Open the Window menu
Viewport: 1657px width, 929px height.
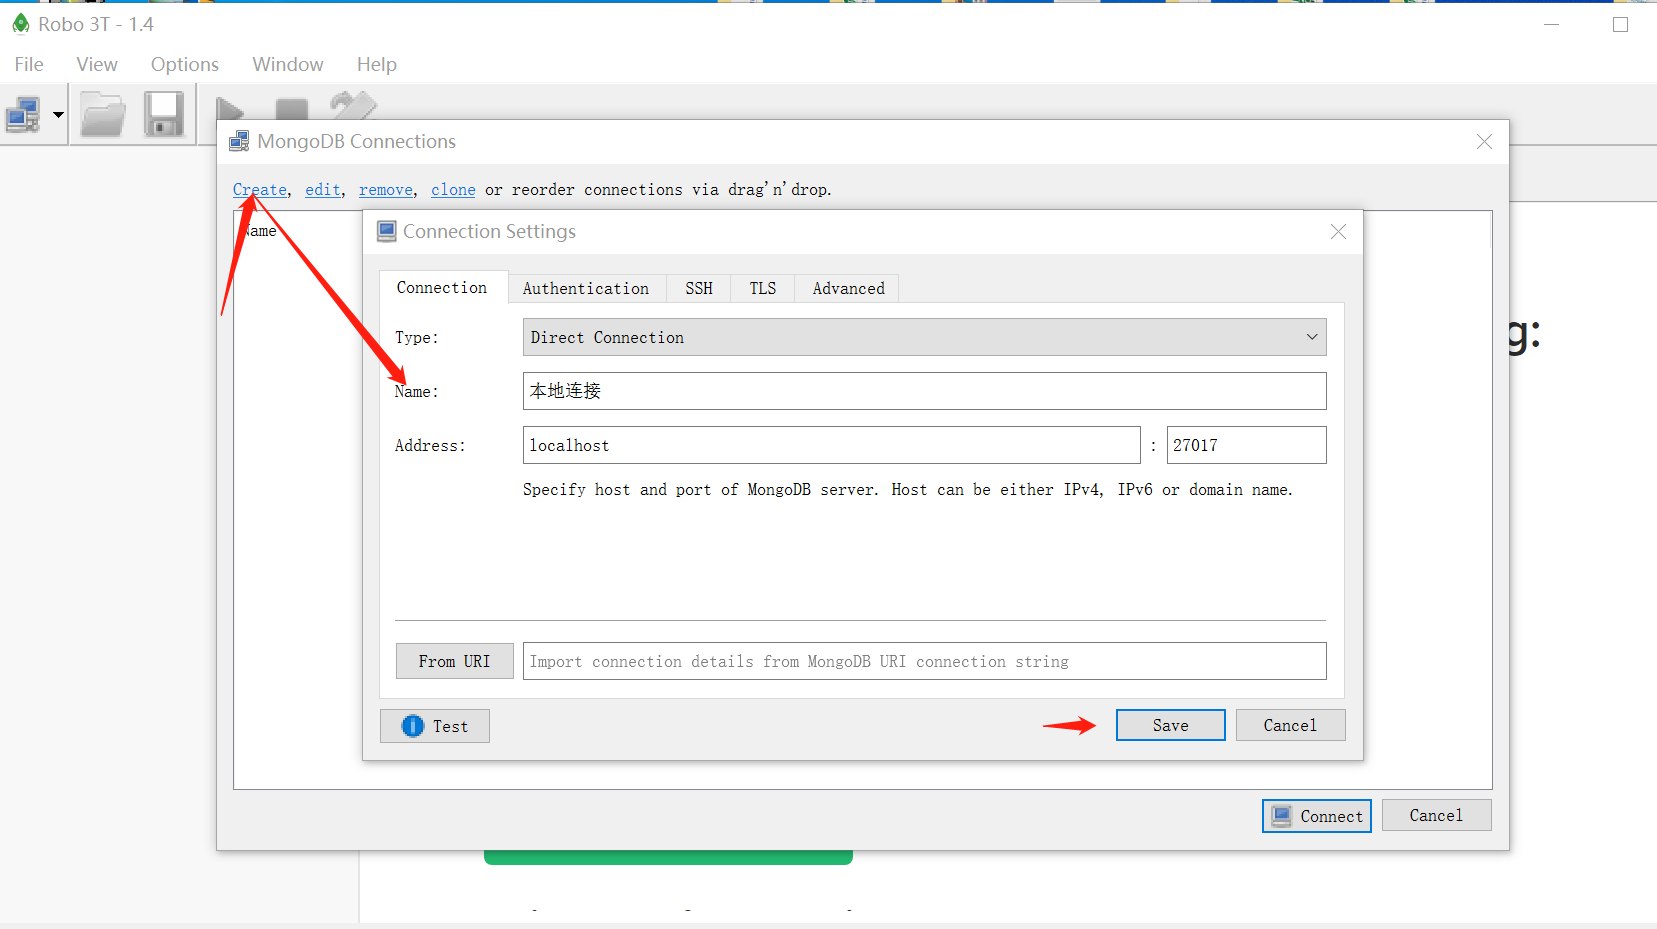pyautogui.click(x=288, y=64)
